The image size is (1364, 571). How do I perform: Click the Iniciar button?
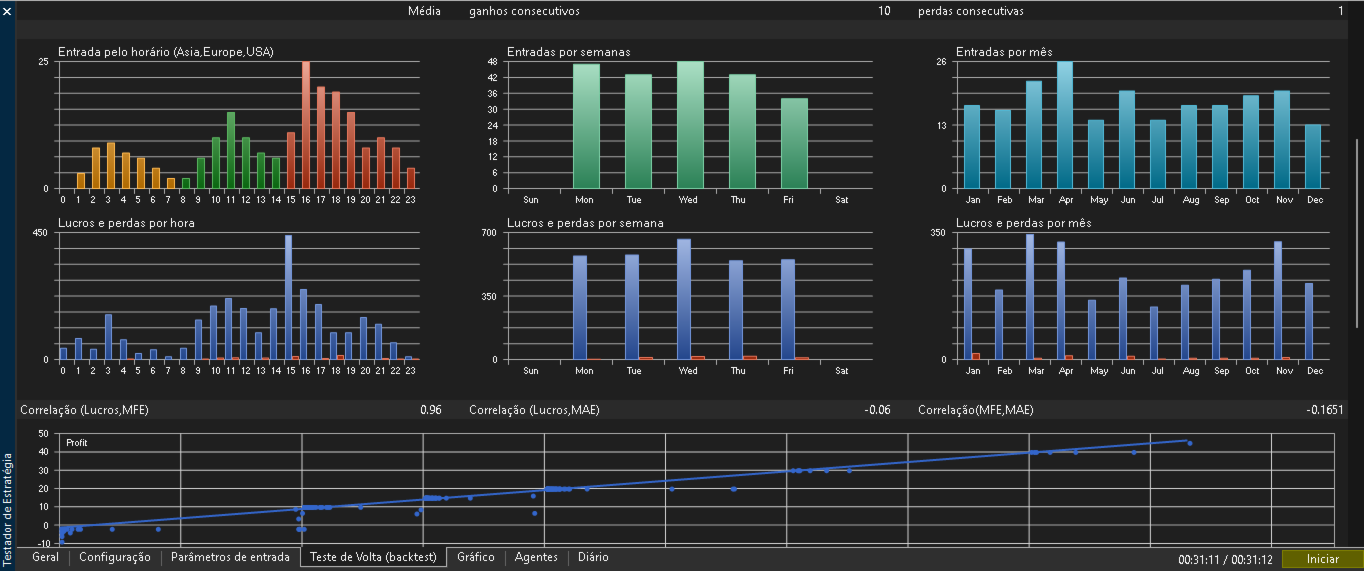(x=1322, y=559)
